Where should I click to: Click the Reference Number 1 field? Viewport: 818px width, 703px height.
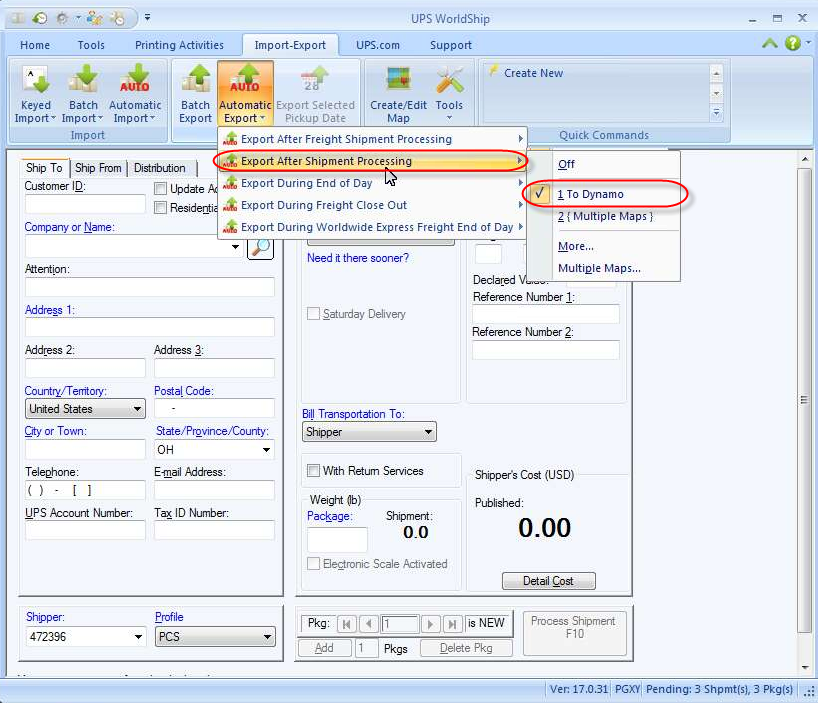[x=546, y=314]
